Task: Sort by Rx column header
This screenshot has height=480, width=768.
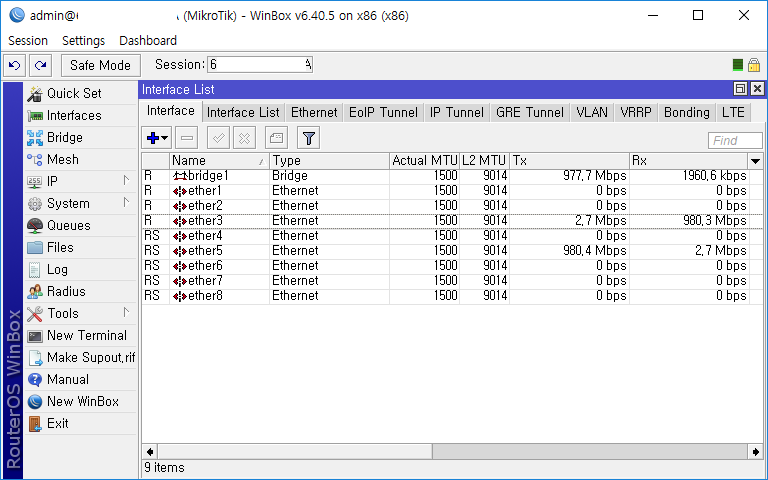Action: [689, 161]
